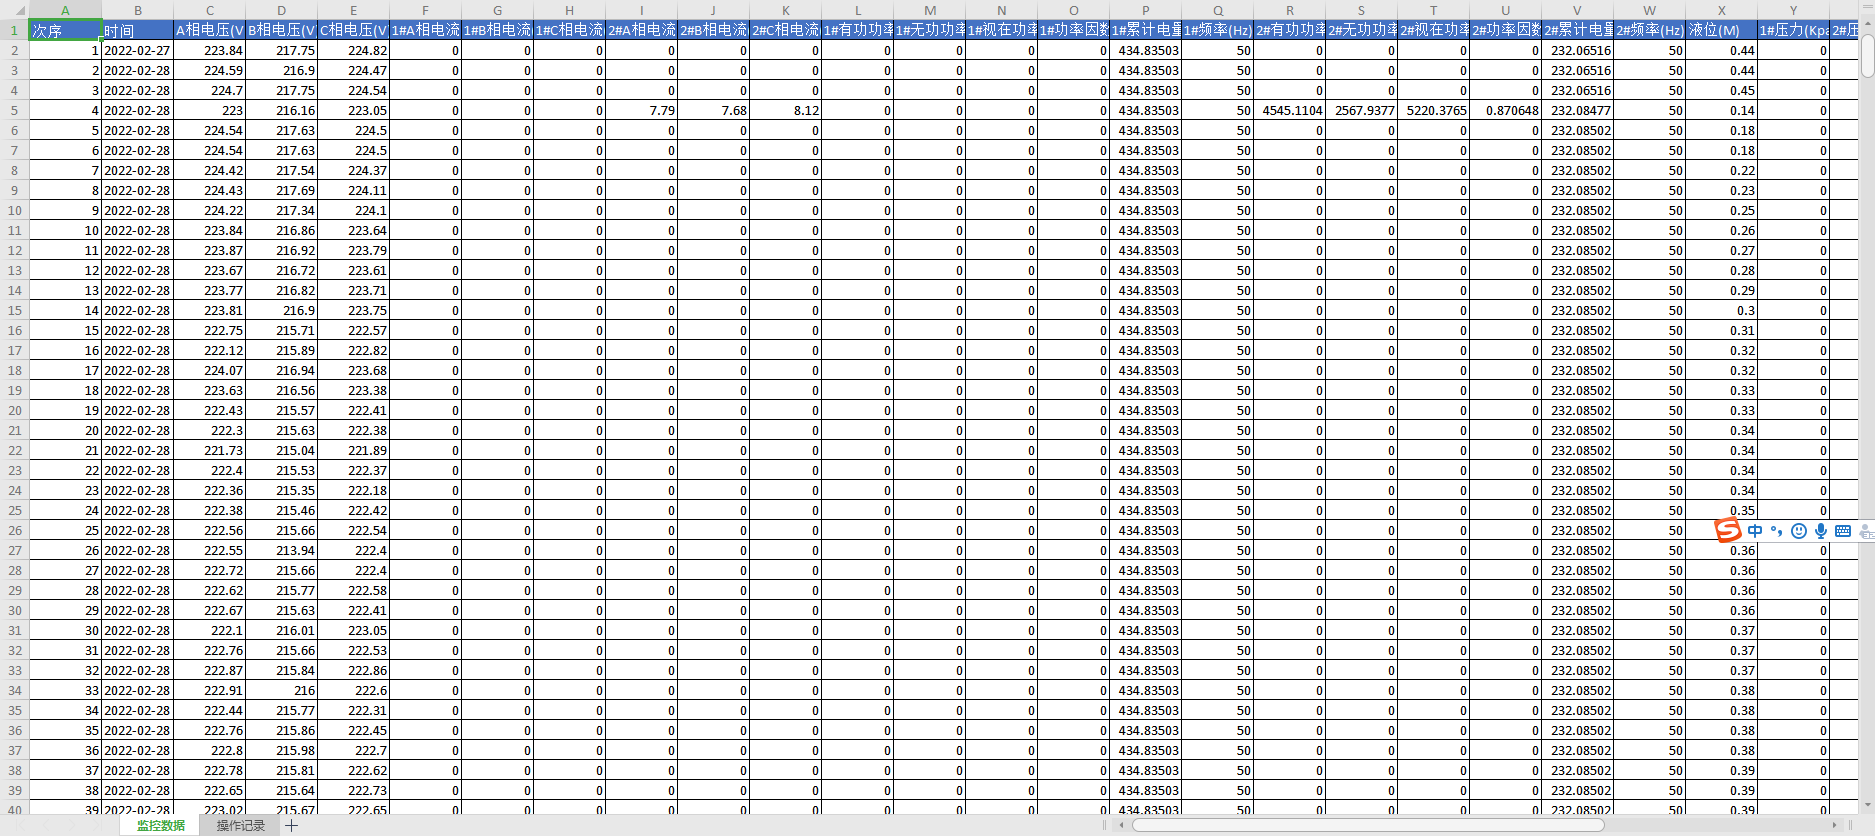Viewport: 1875px width, 836px height.
Task: Open the soft keyboard from IME toolbar
Action: (x=1843, y=531)
